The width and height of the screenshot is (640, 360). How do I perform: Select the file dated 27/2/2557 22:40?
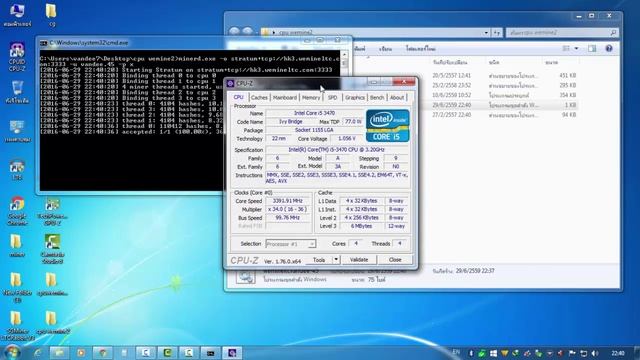click(504, 115)
